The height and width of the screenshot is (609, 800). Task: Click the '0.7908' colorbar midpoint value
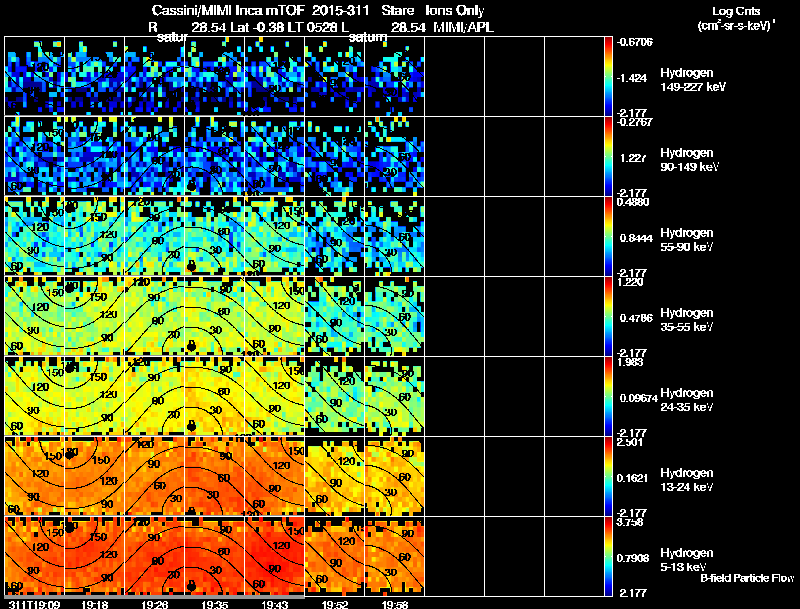[x=634, y=559]
